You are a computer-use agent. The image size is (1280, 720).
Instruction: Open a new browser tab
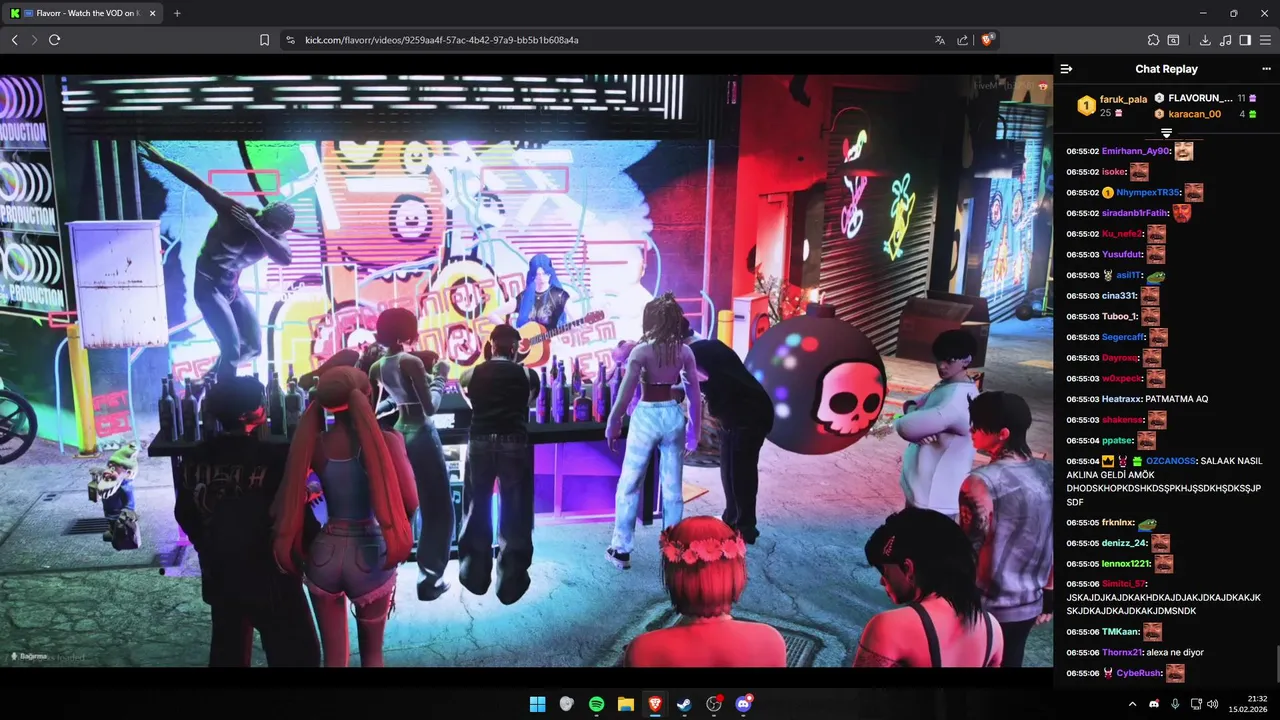[x=177, y=13]
